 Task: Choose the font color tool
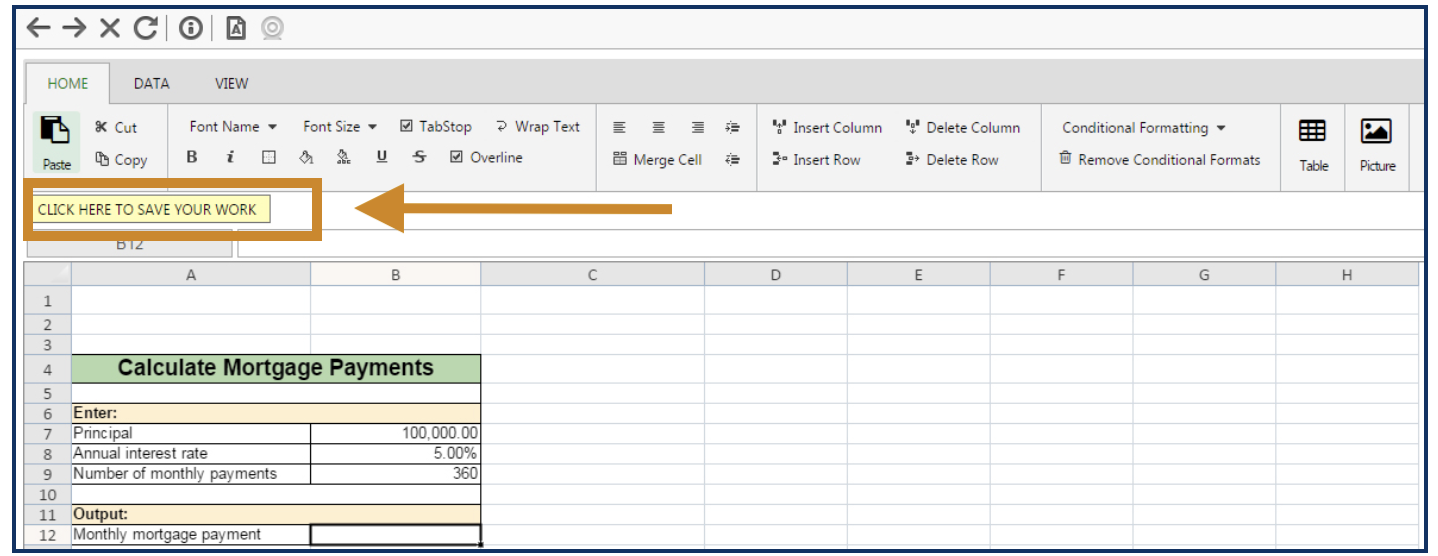coord(343,157)
